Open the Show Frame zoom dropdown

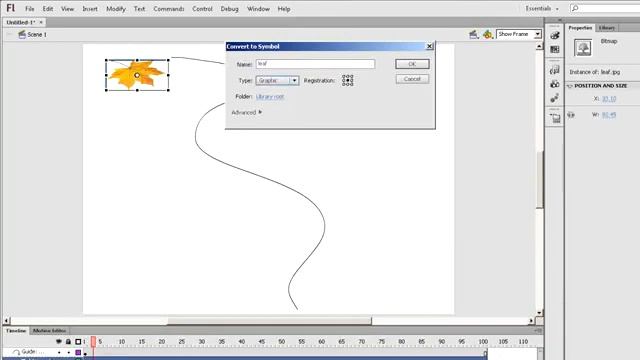pyautogui.click(x=519, y=34)
